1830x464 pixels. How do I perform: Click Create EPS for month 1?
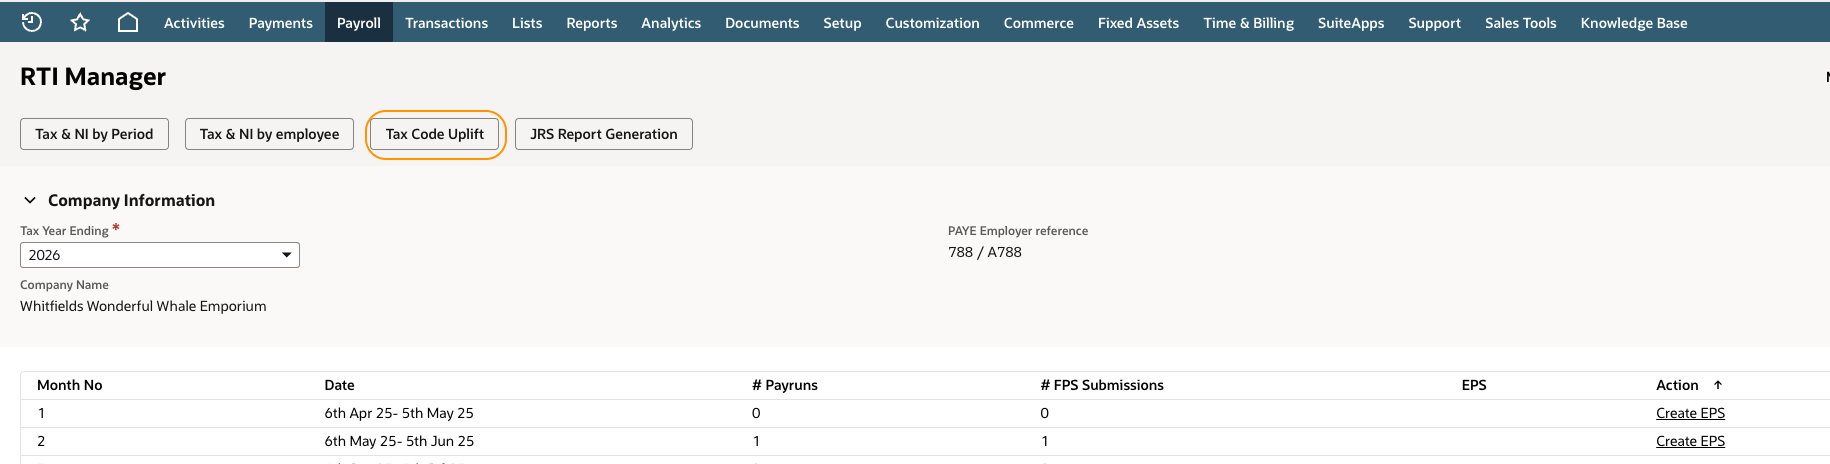[x=1690, y=413]
